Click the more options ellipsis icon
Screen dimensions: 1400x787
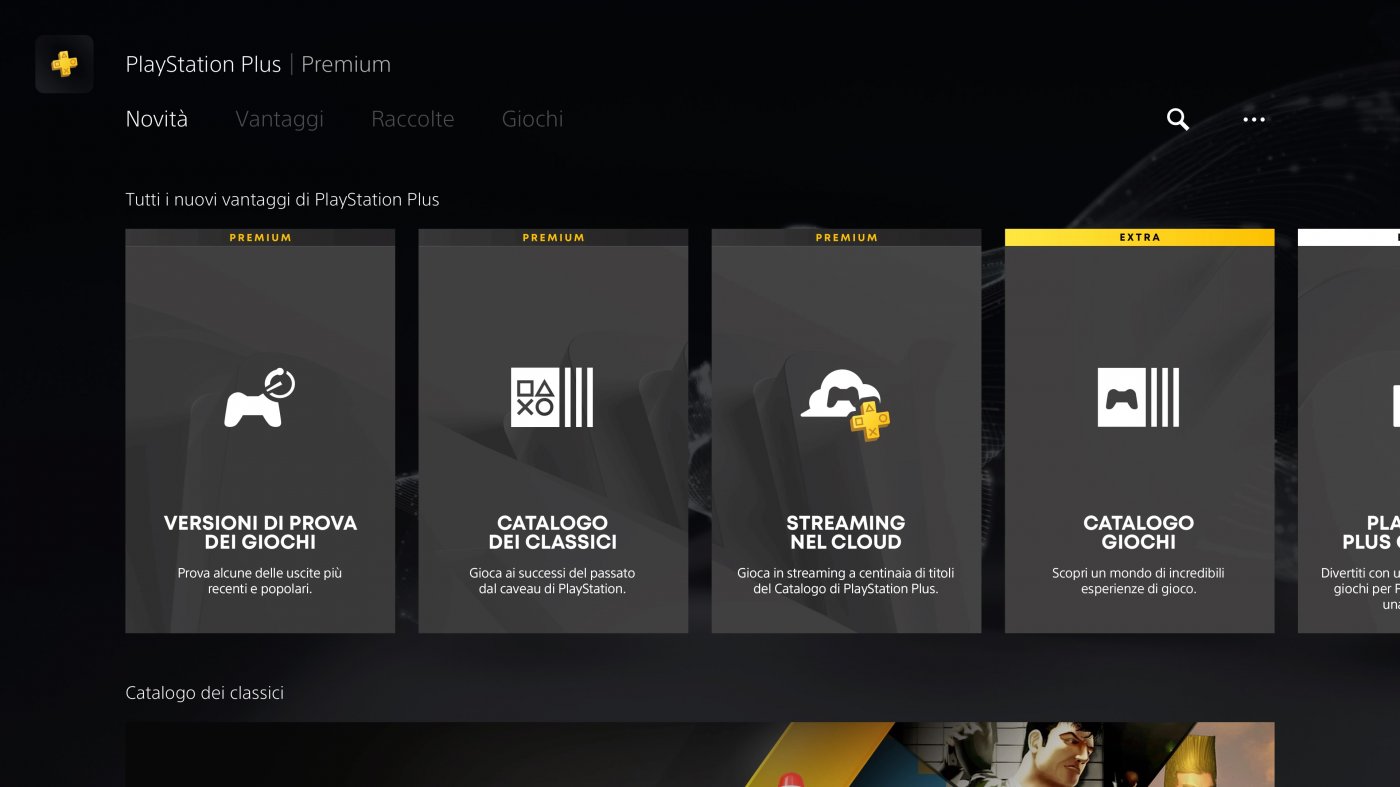click(1253, 119)
